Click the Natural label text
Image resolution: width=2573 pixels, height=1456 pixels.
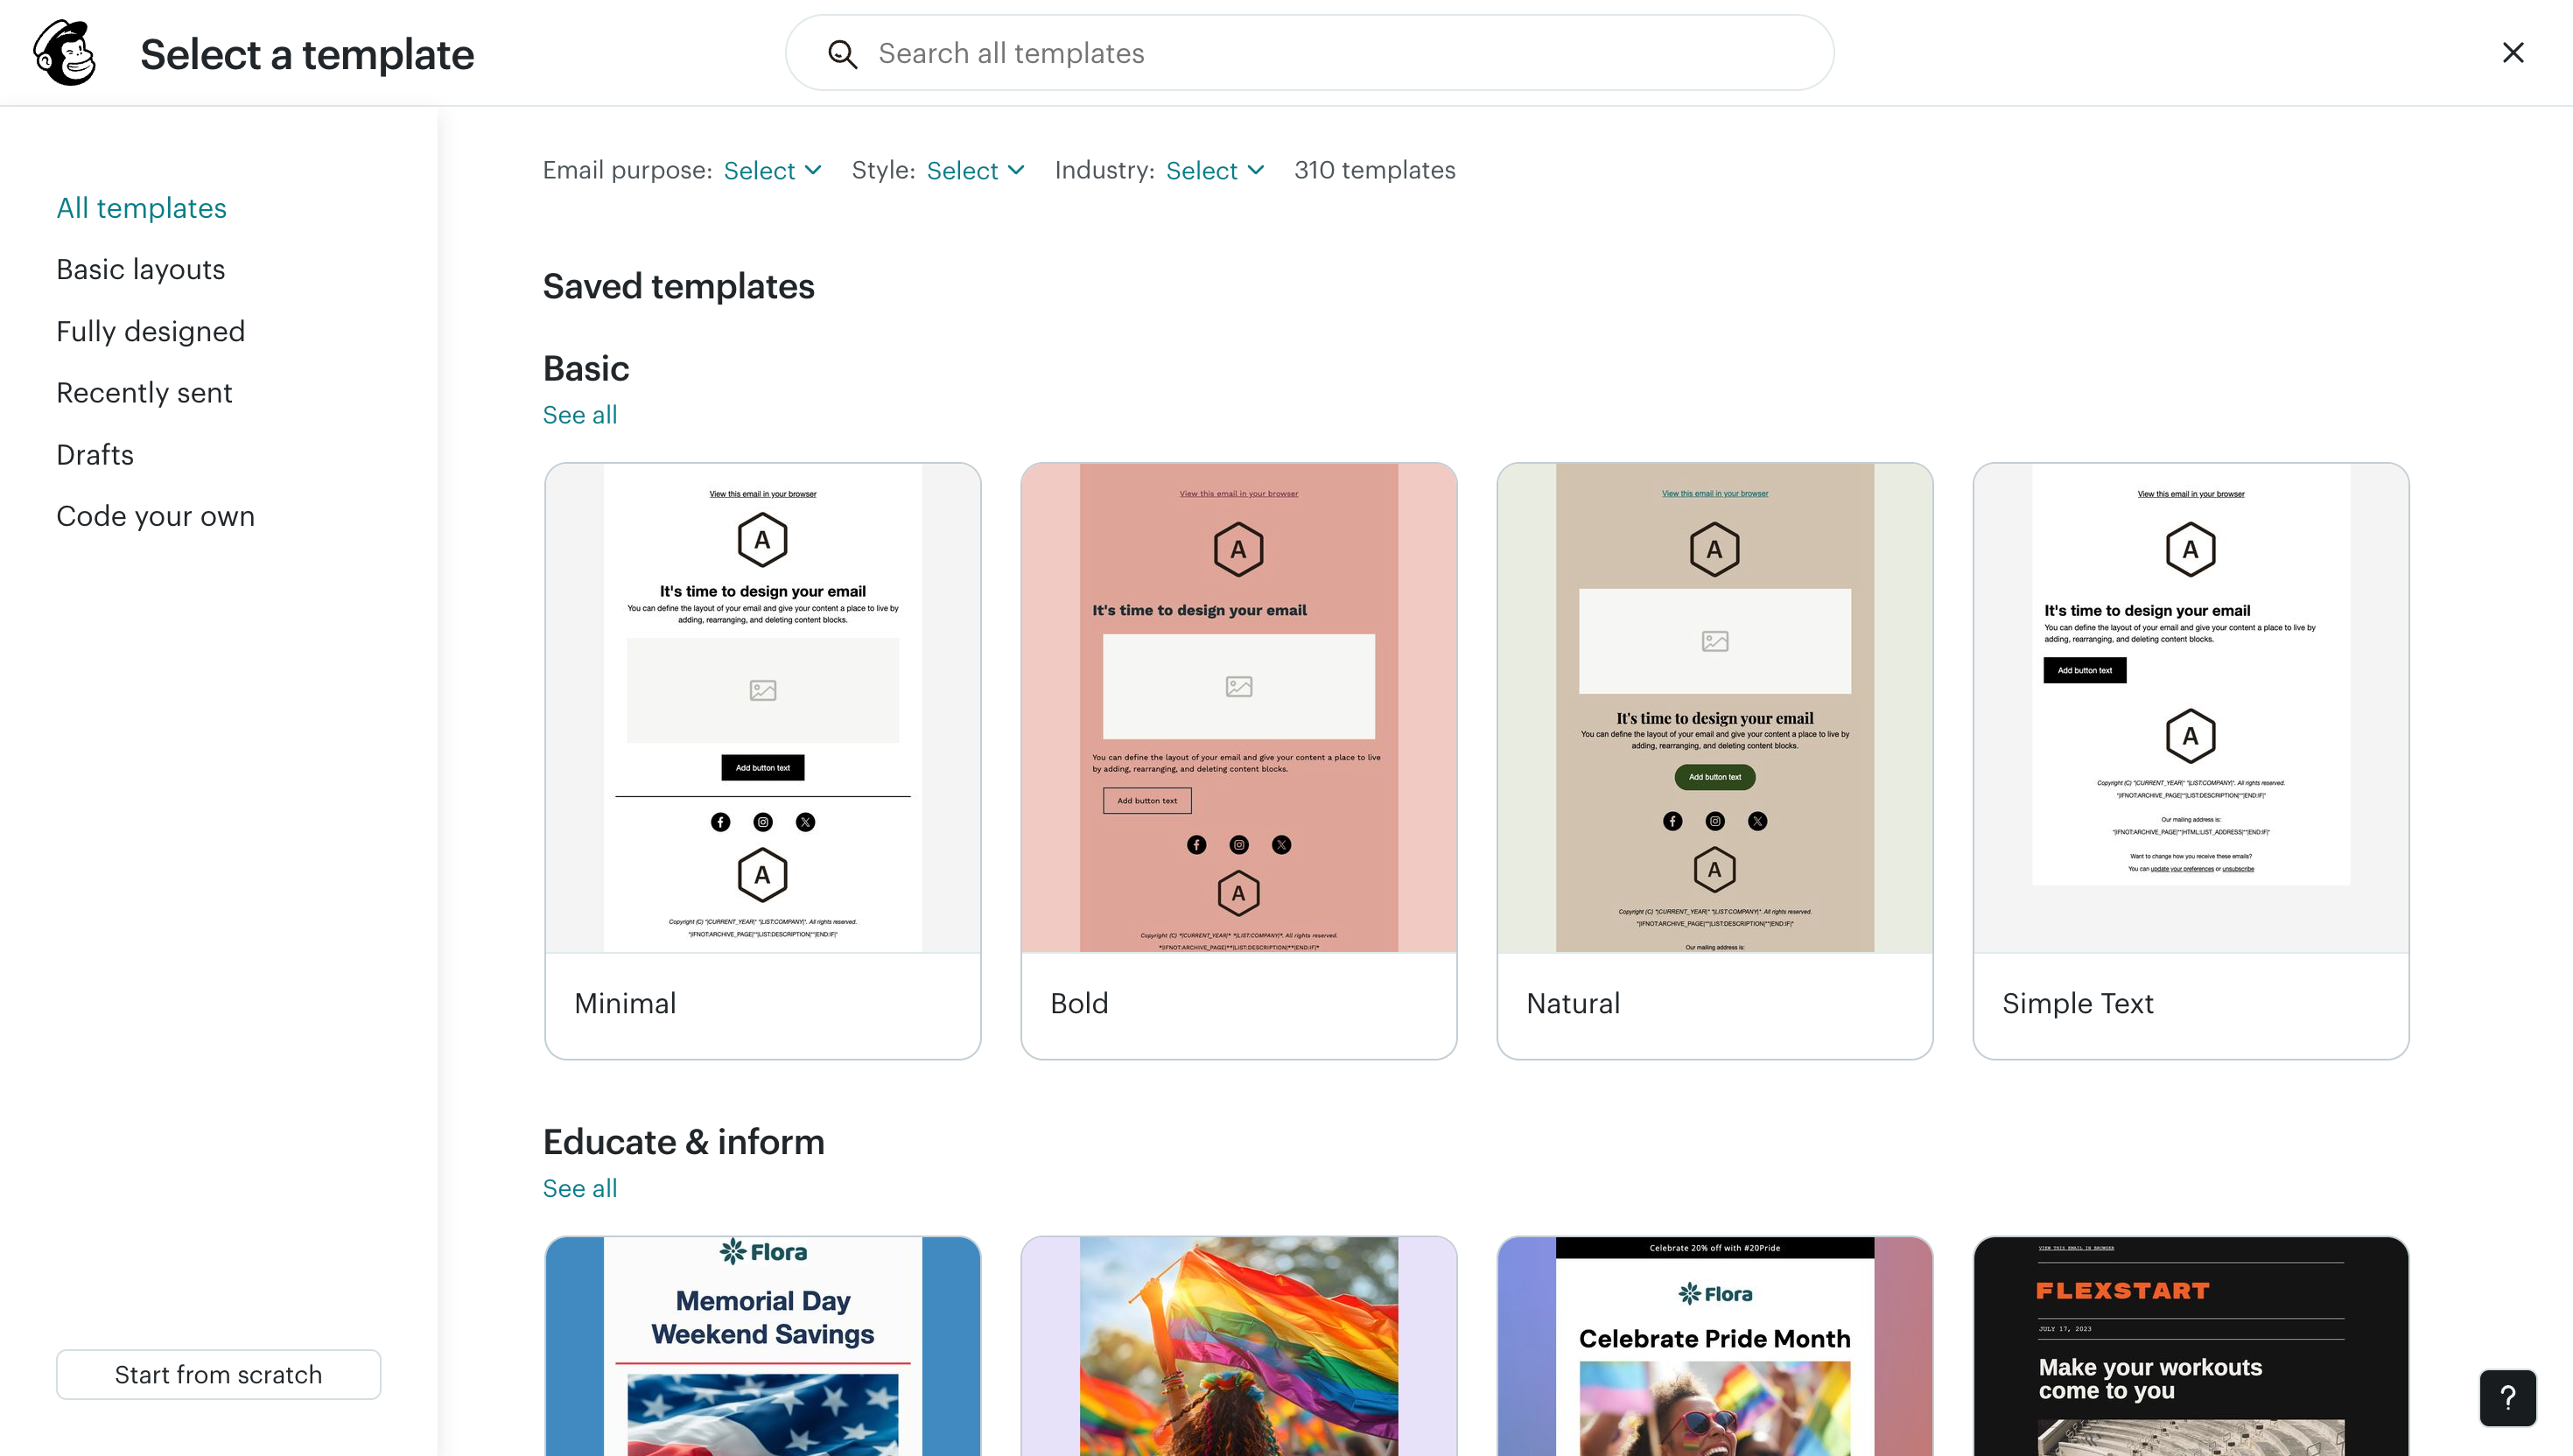(x=1573, y=1003)
